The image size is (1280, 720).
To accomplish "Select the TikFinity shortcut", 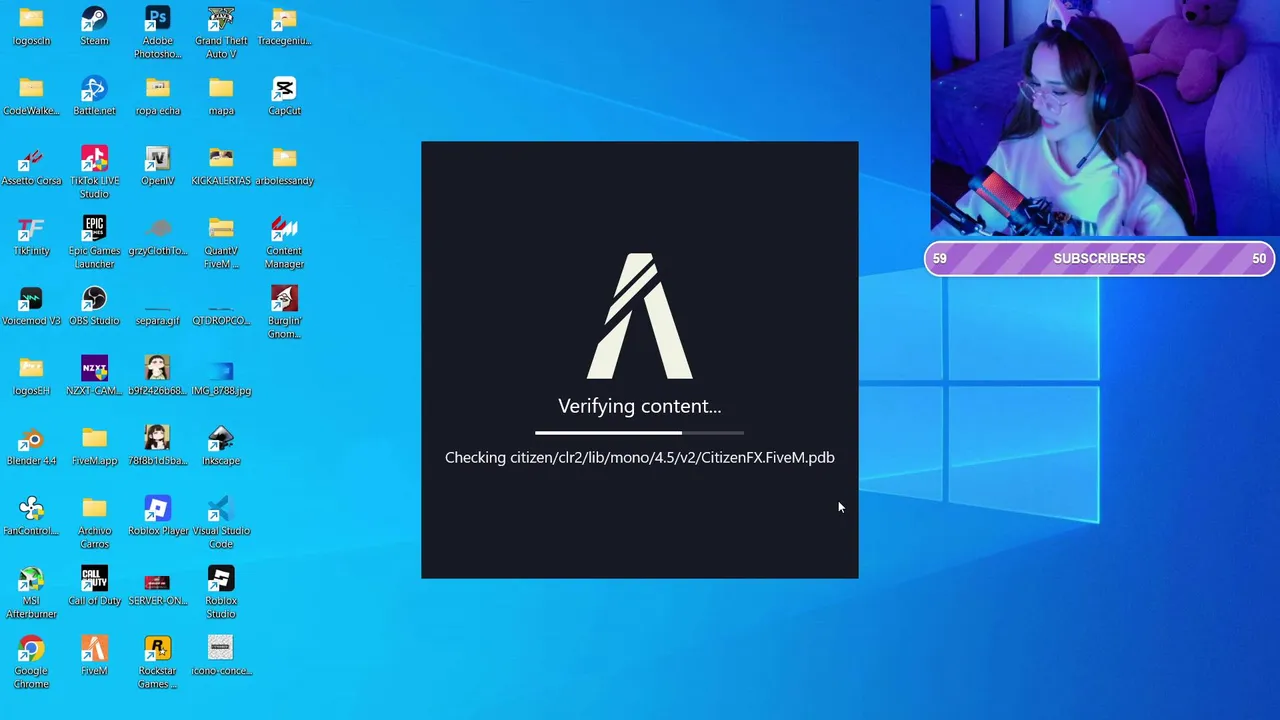I will 31,237.
